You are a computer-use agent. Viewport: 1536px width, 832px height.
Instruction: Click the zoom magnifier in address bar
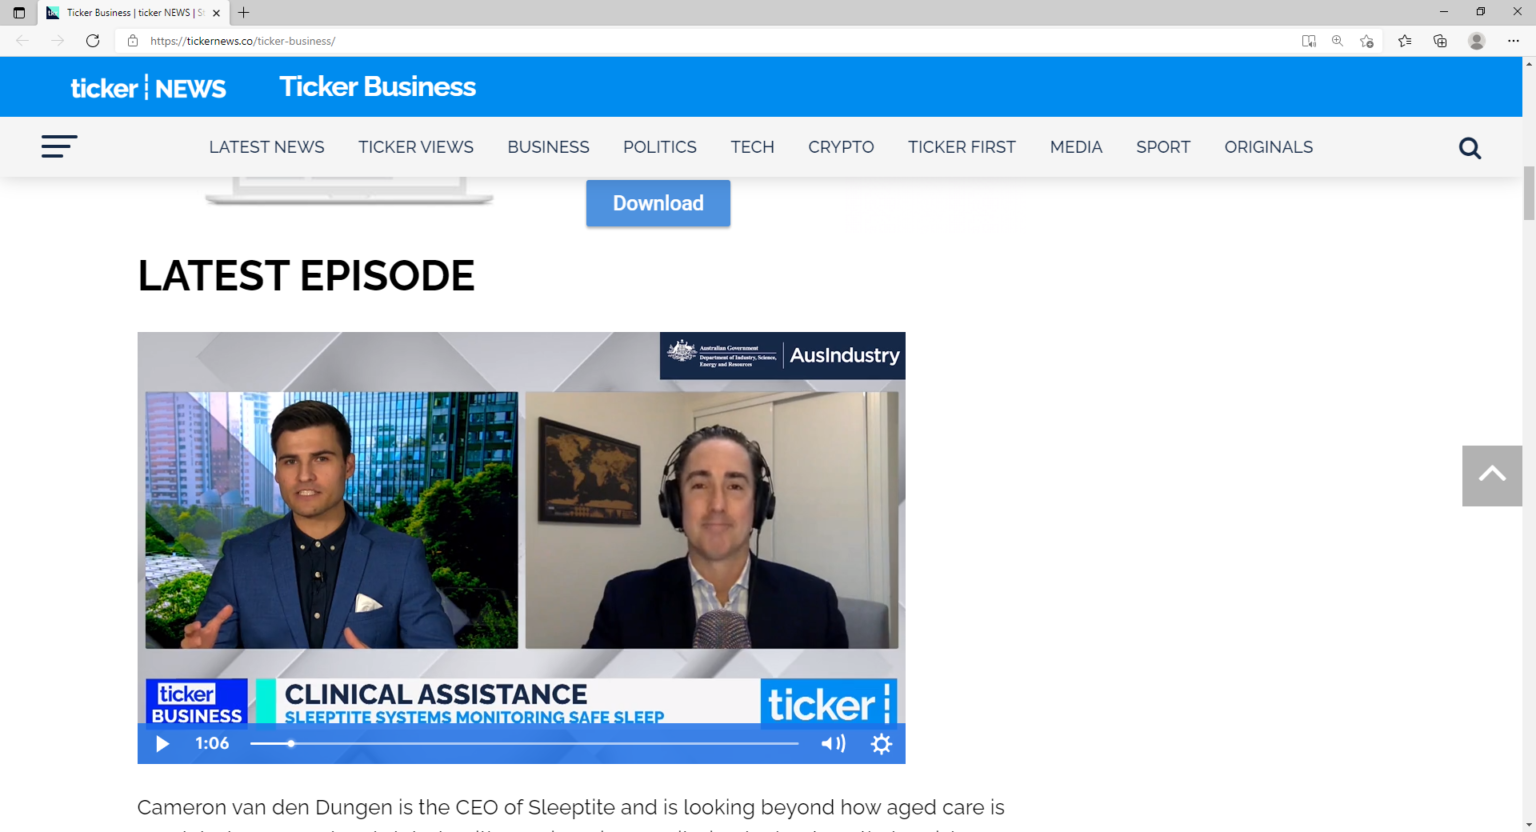1337,41
